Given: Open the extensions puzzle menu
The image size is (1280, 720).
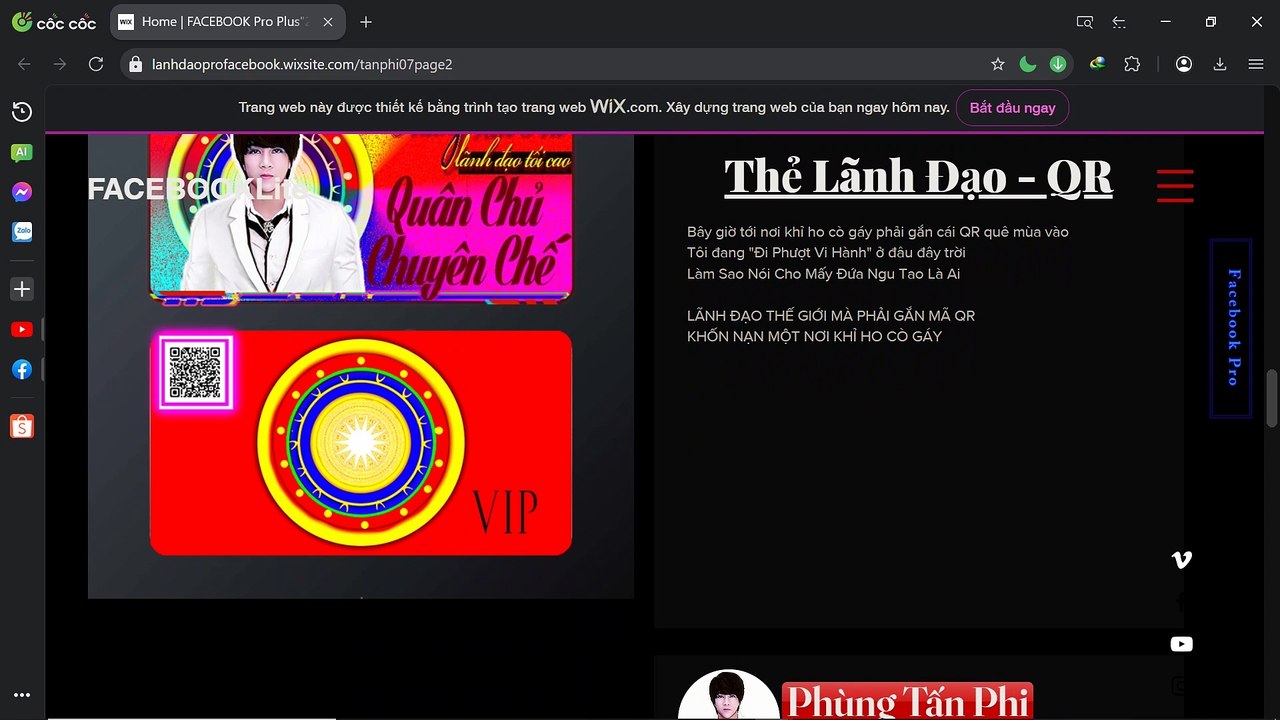Looking at the screenshot, I should tap(1132, 64).
